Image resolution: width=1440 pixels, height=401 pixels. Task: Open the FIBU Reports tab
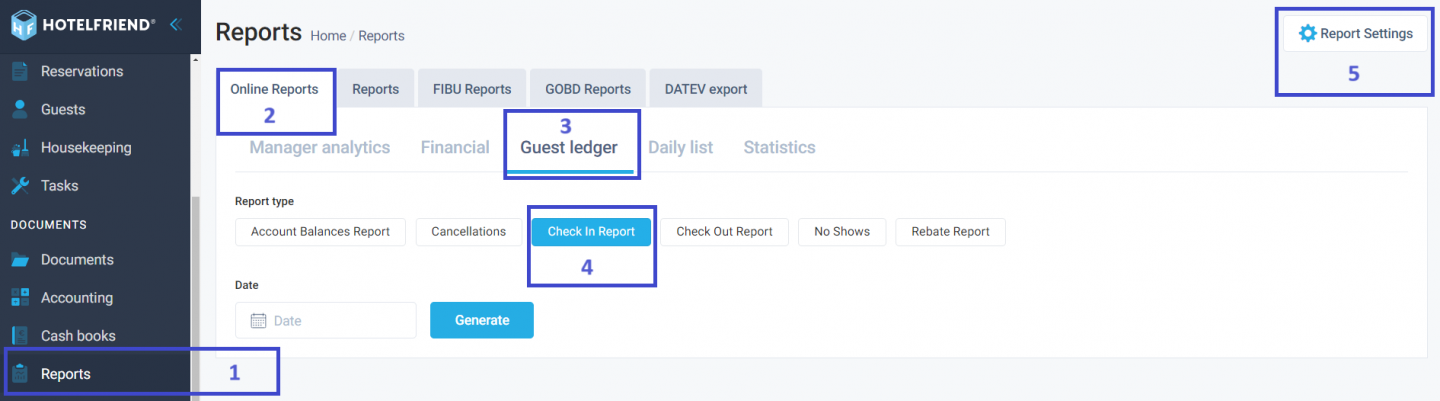(x=472, y=88)
